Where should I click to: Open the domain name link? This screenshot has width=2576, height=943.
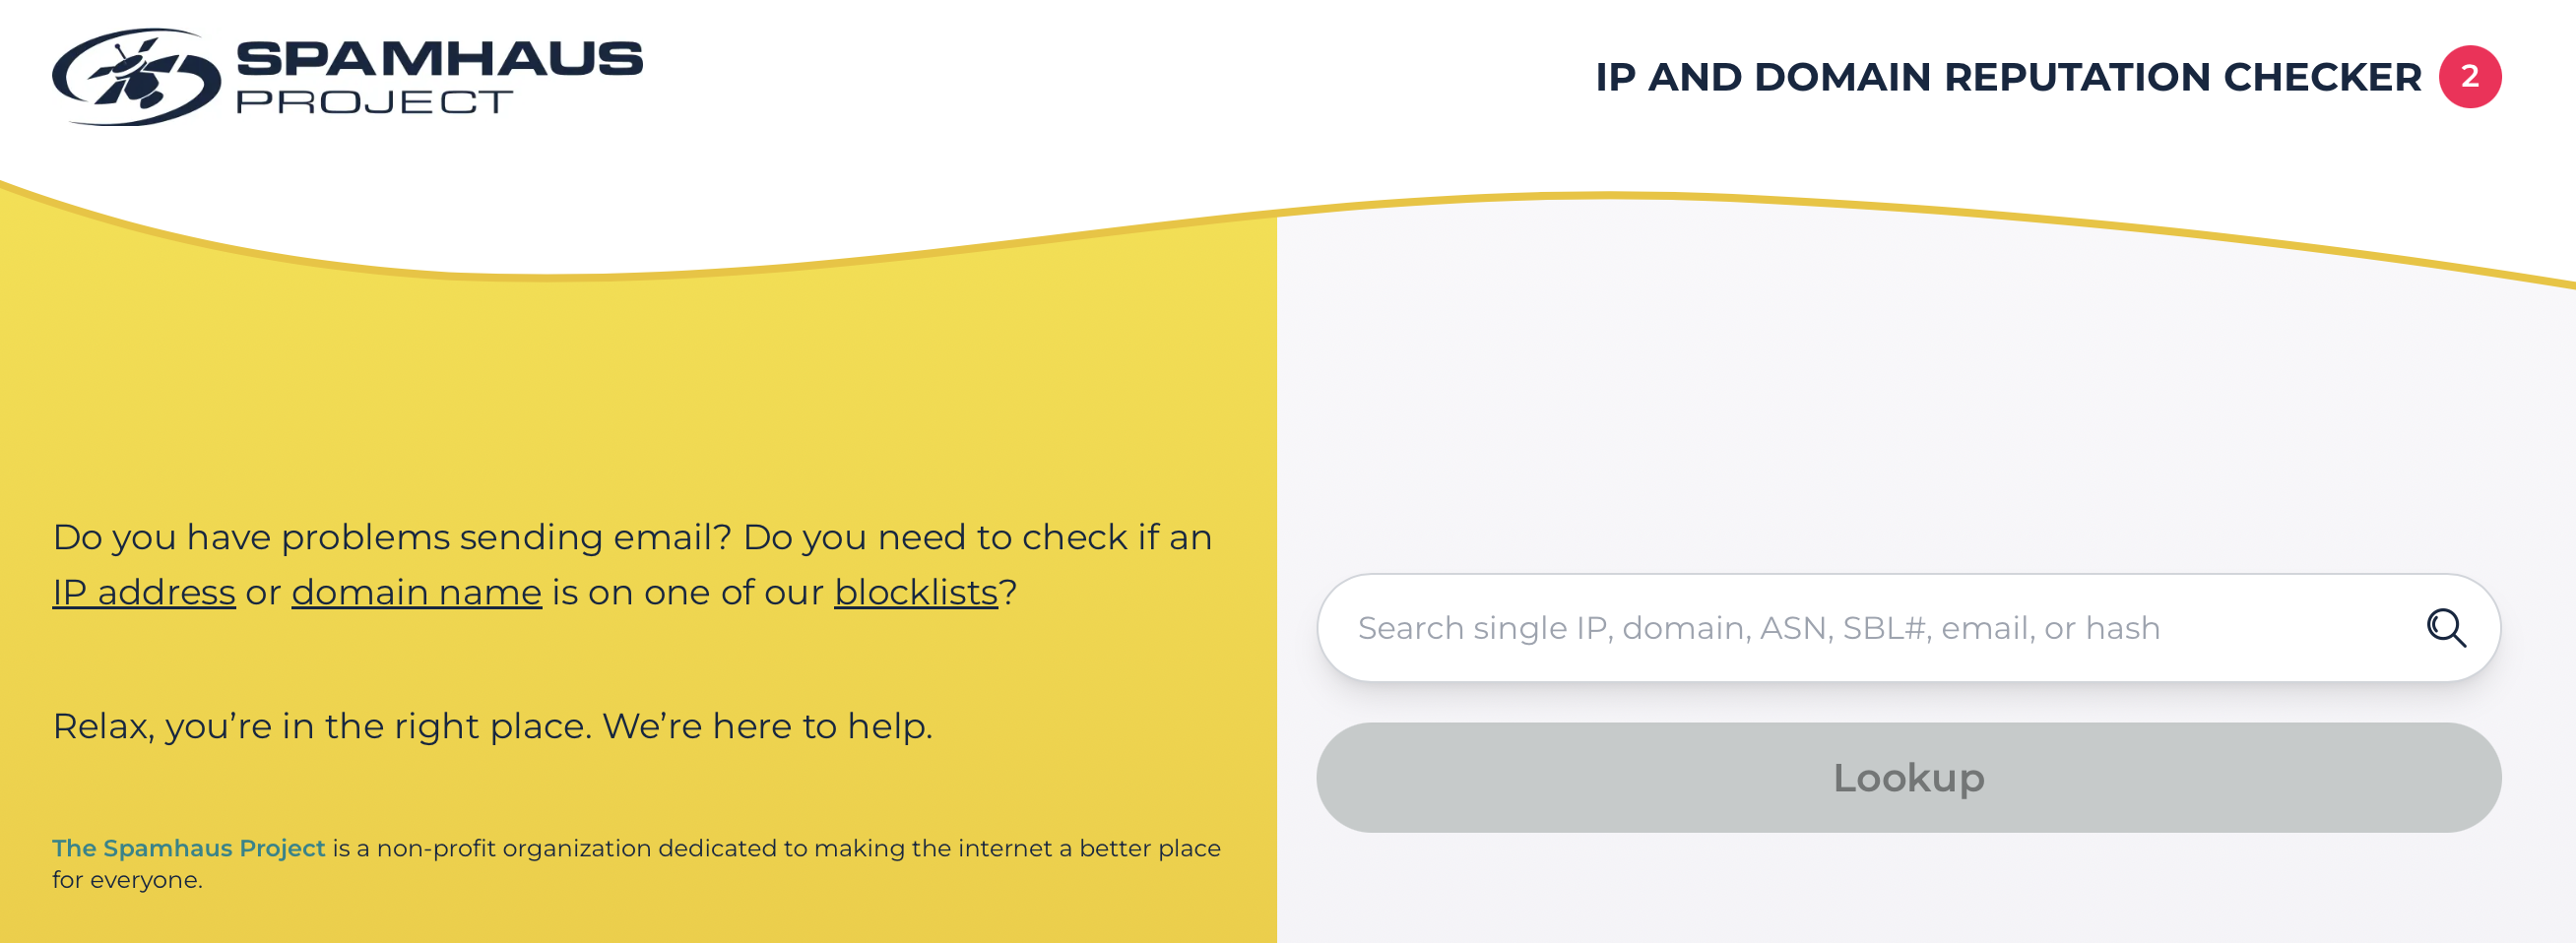pos(416,592)
